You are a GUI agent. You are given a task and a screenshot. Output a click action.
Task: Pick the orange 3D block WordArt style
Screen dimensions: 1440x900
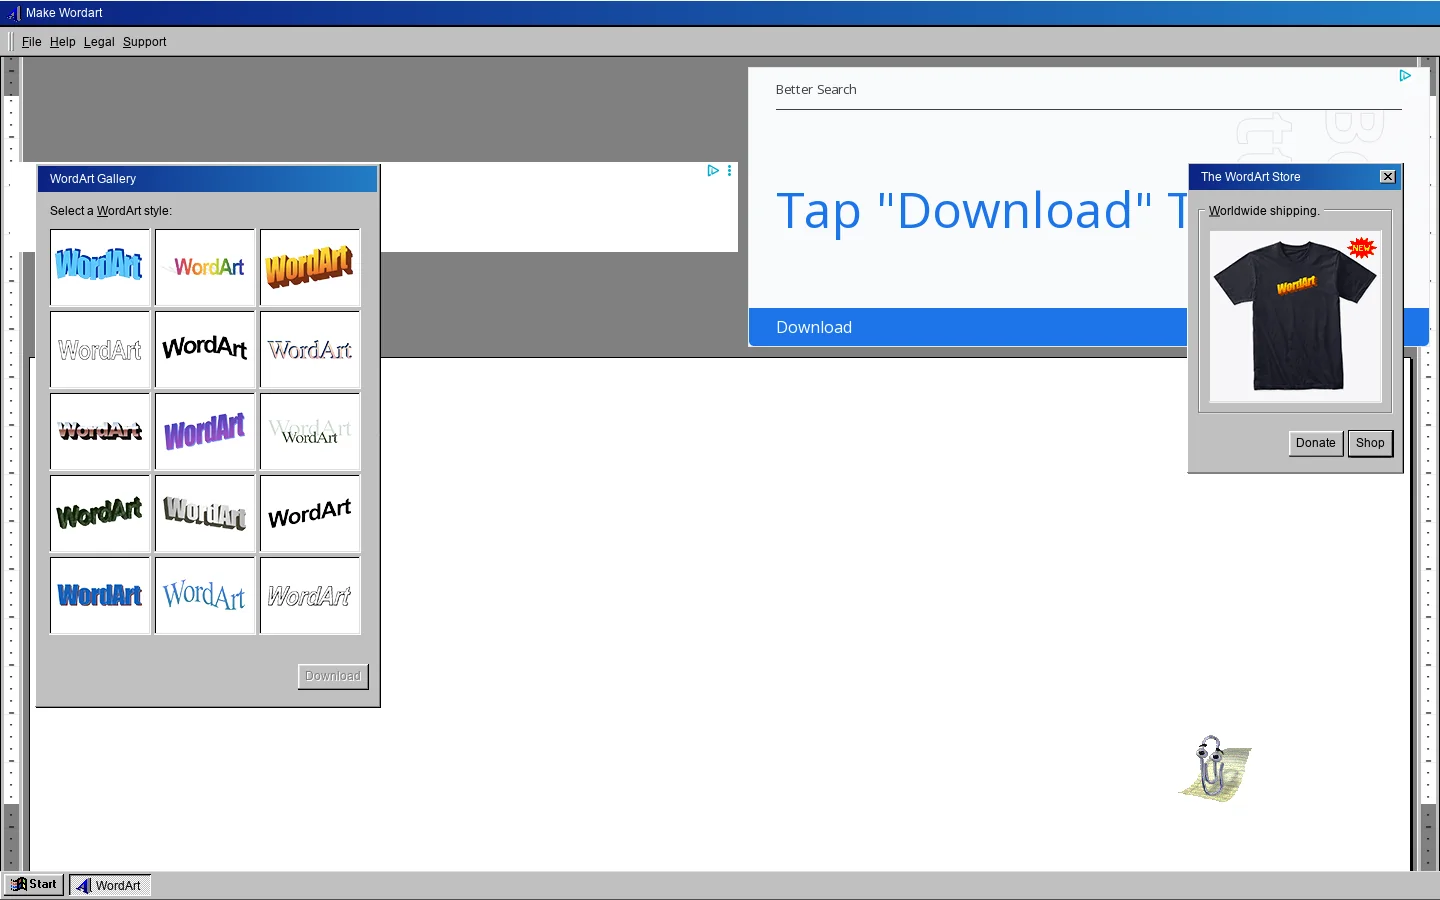(310, 267)
